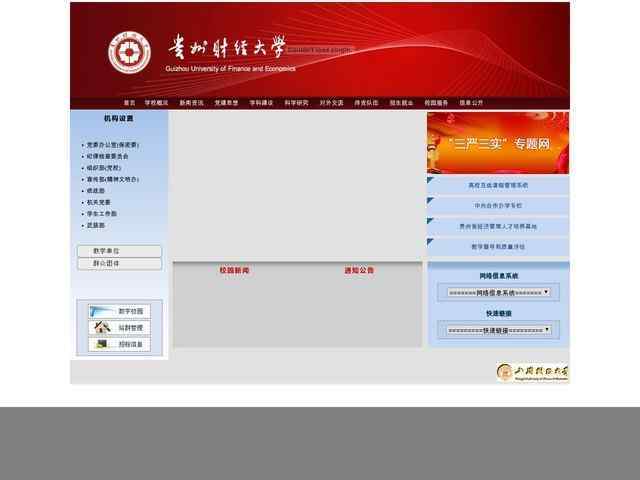Open the 纪律检查委员会 link
The image size is (640, 480).
107,156
